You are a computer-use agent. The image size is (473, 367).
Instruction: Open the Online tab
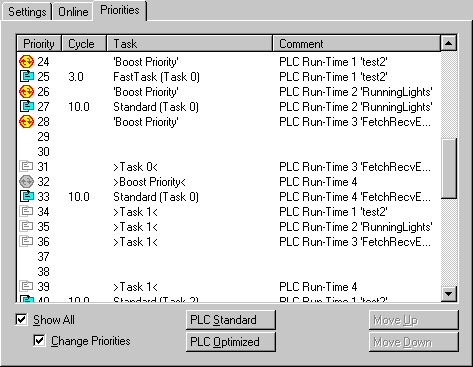coord(73,12)
